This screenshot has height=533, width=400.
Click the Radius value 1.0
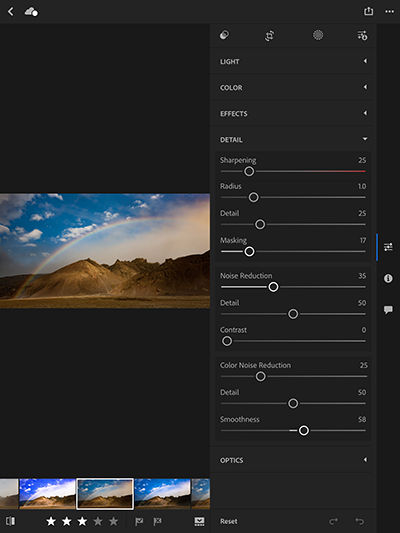(x=362, y=186)
